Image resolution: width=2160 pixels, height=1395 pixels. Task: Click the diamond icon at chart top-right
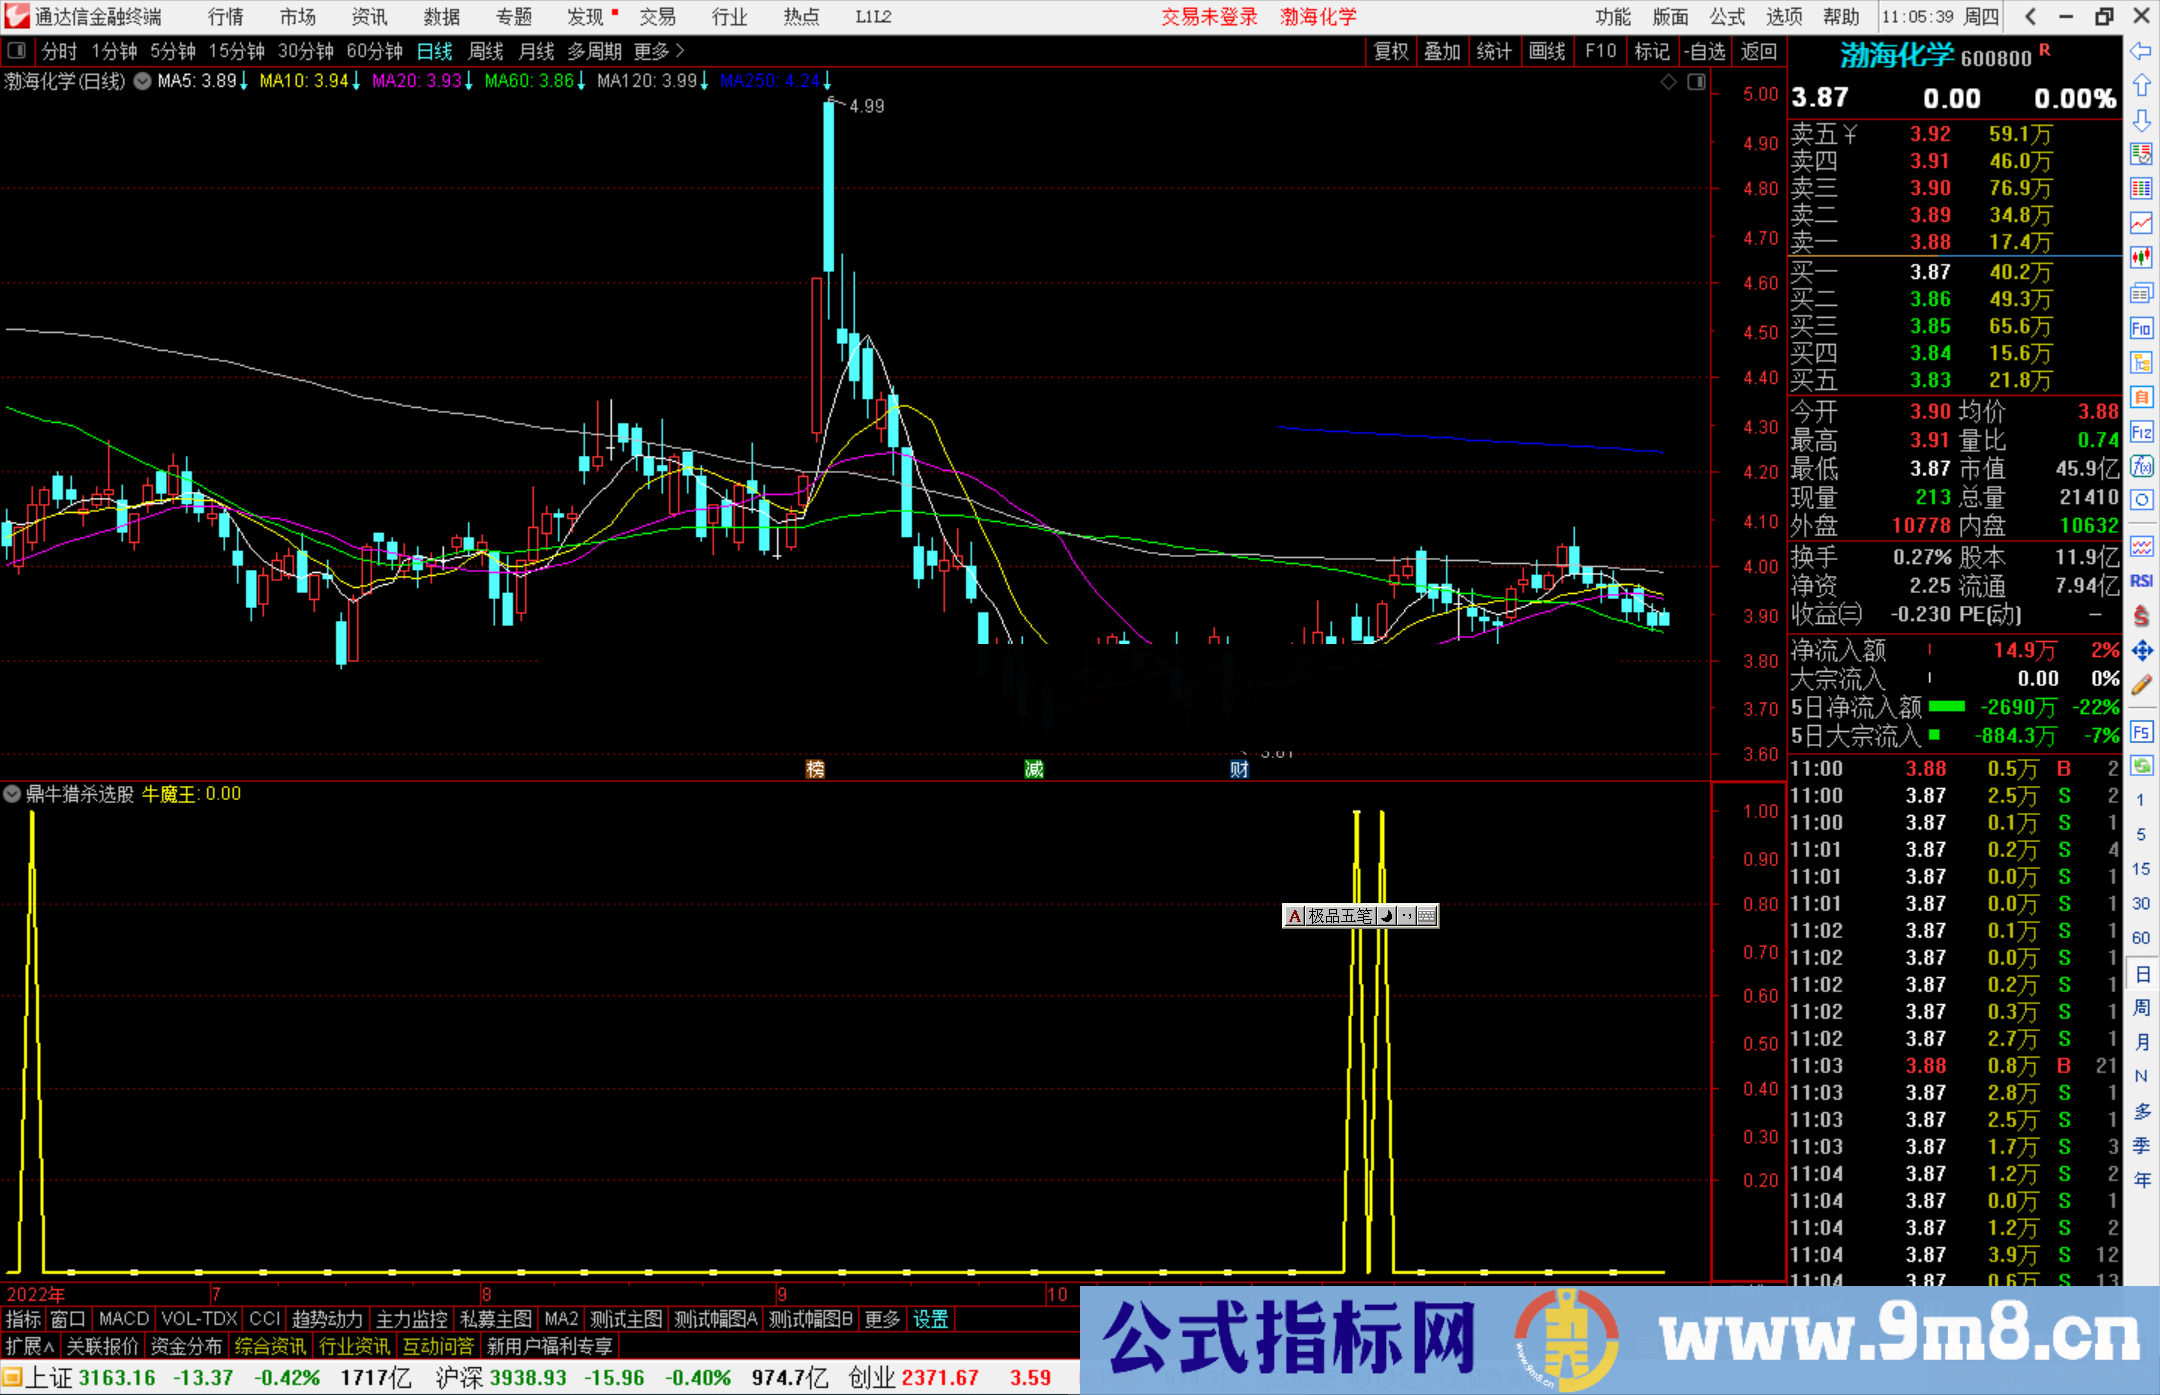pyautogui.click(x=1668, y=82)
